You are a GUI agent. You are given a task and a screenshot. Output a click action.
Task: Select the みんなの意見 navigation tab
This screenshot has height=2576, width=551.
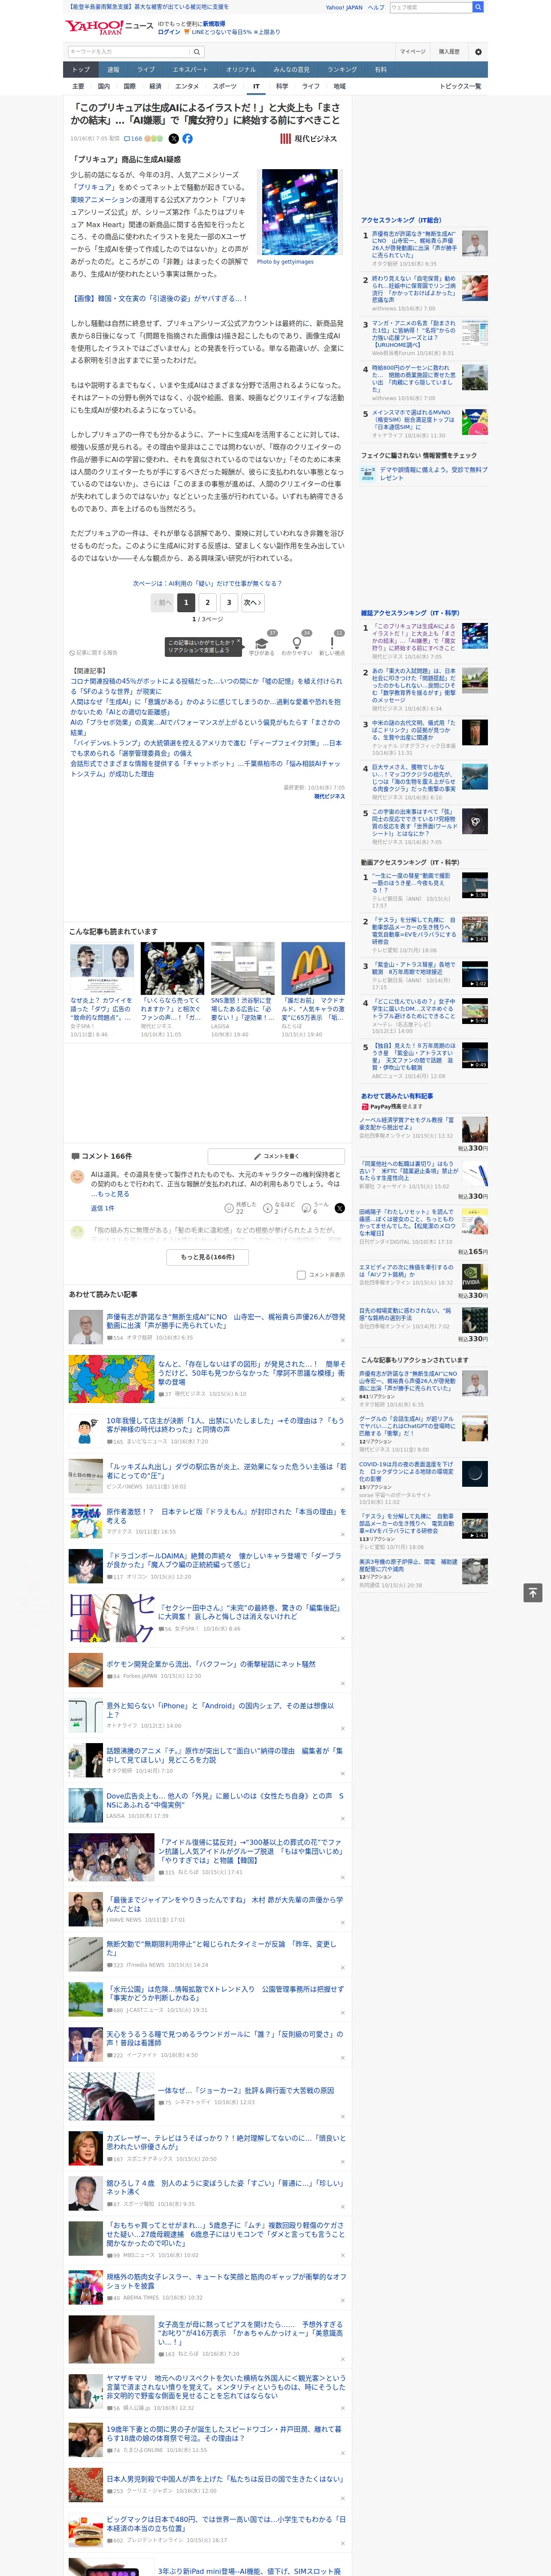(292, 70)
